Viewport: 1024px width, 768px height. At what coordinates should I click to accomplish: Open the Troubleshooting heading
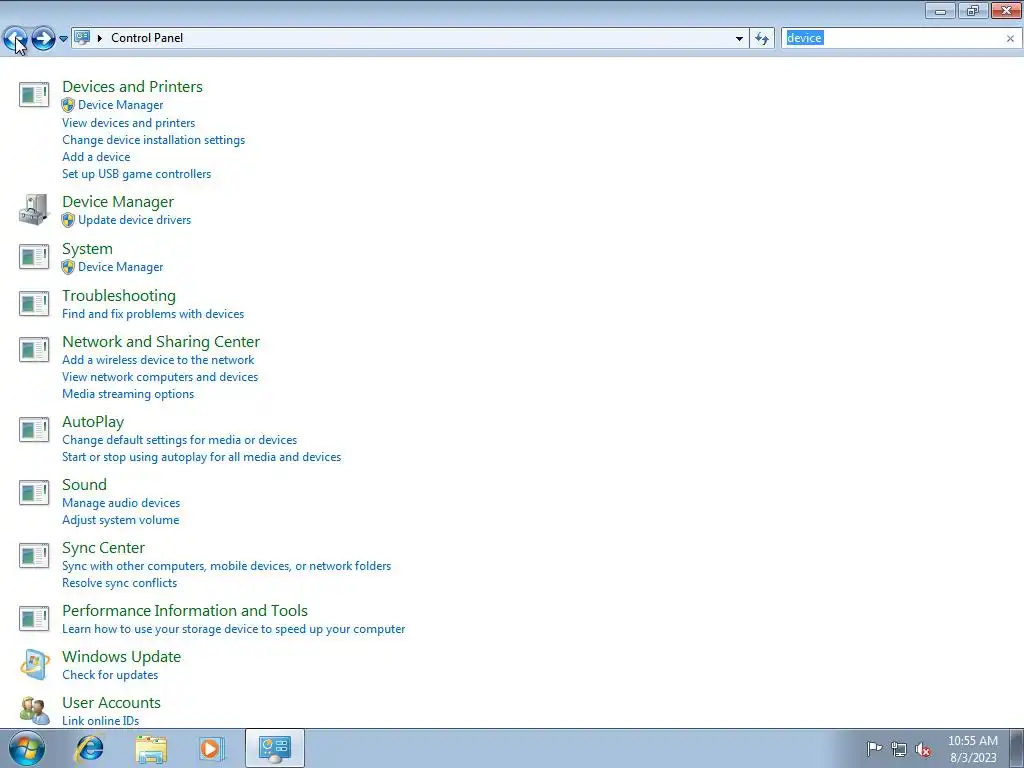(x=119, y=296)
